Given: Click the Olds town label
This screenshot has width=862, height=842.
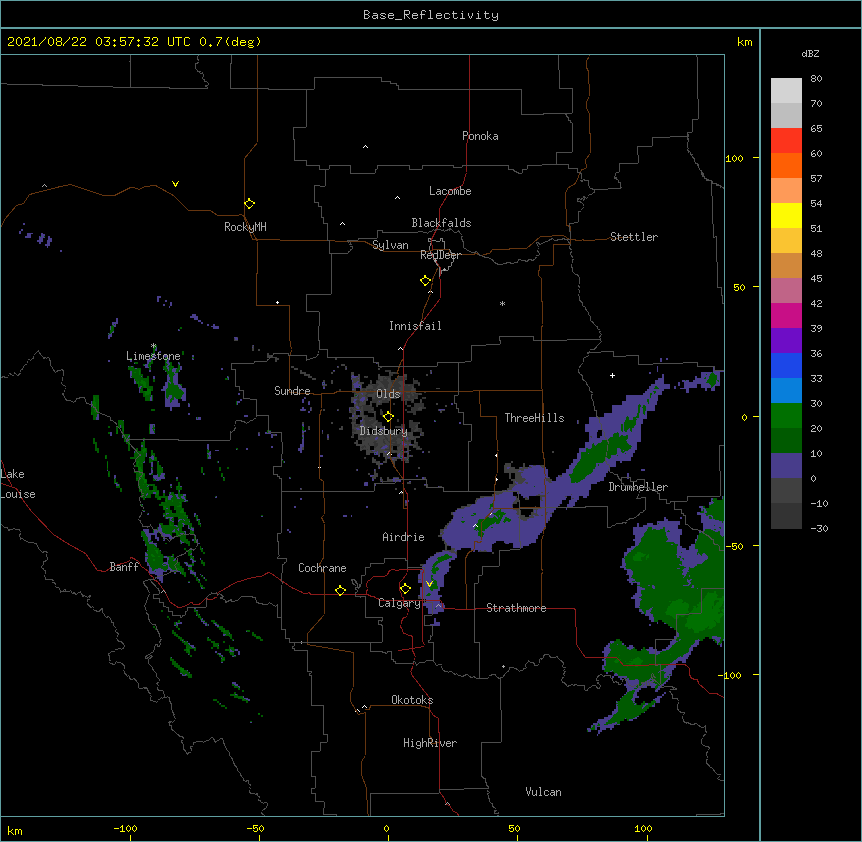Looking at the screenshot, I should (x=388, y=394).
